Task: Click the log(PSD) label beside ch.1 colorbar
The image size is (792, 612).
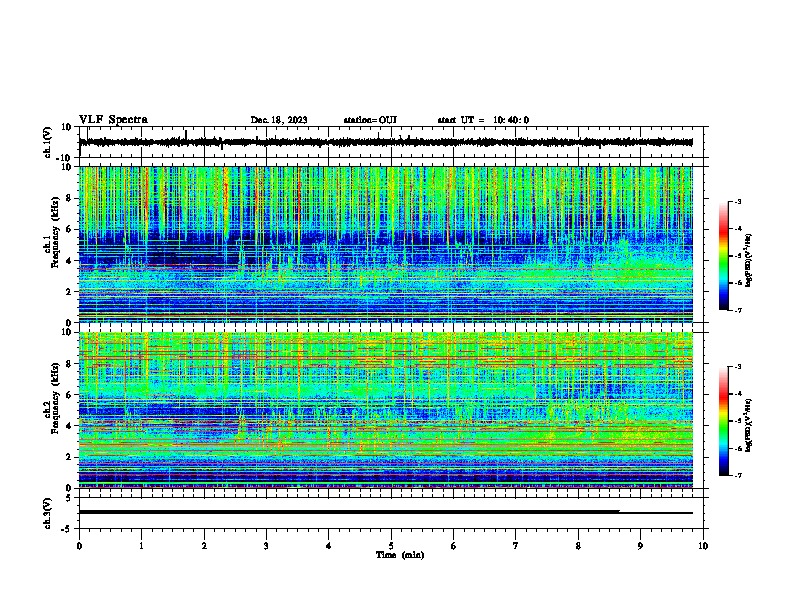Action: pos(748,260)
